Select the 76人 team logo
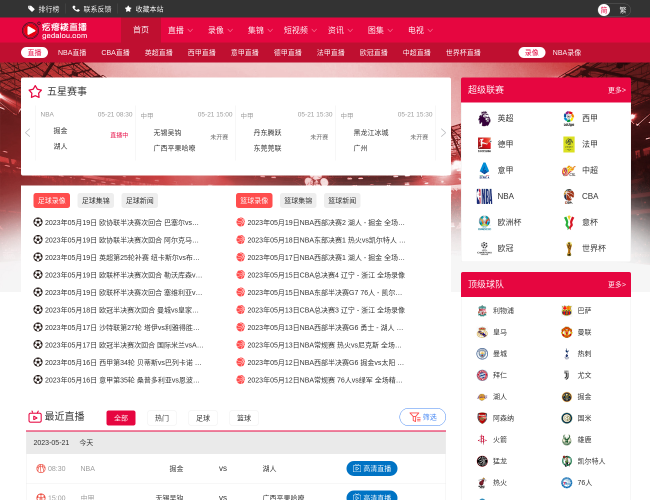650x500 pixels. click(x=566, y=483)
